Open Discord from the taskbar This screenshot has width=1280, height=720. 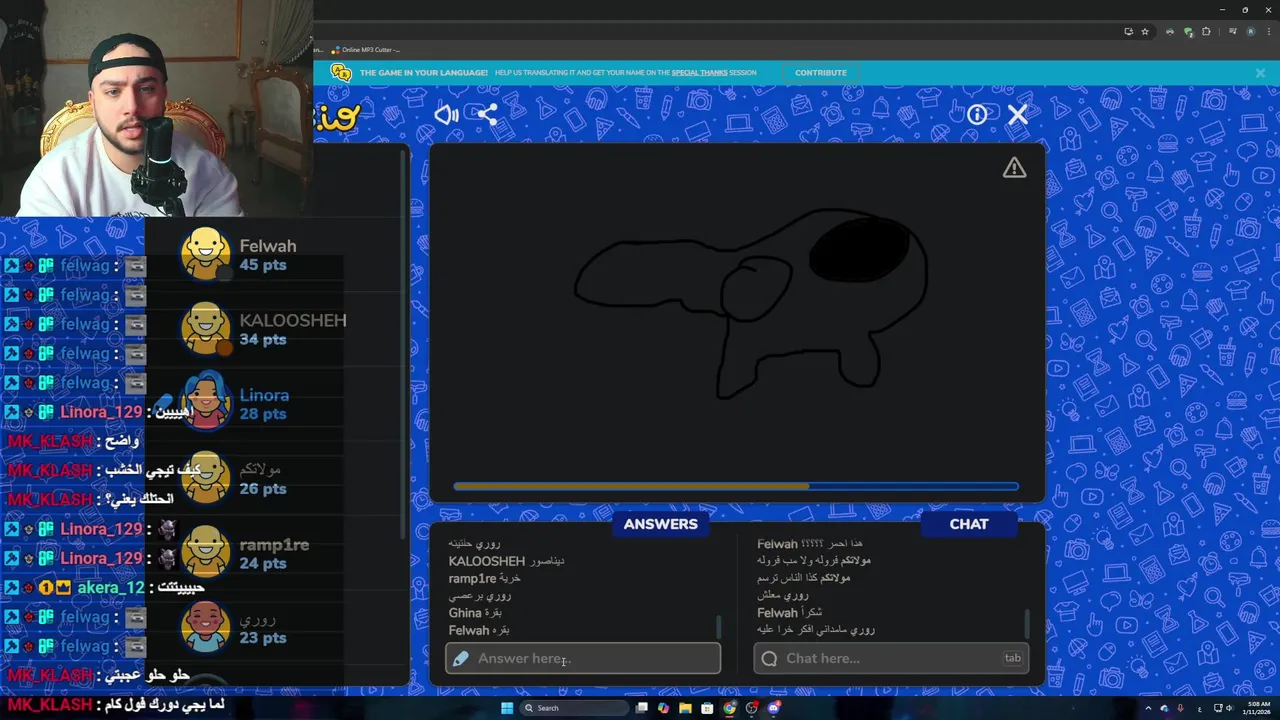tap(774, 708)
